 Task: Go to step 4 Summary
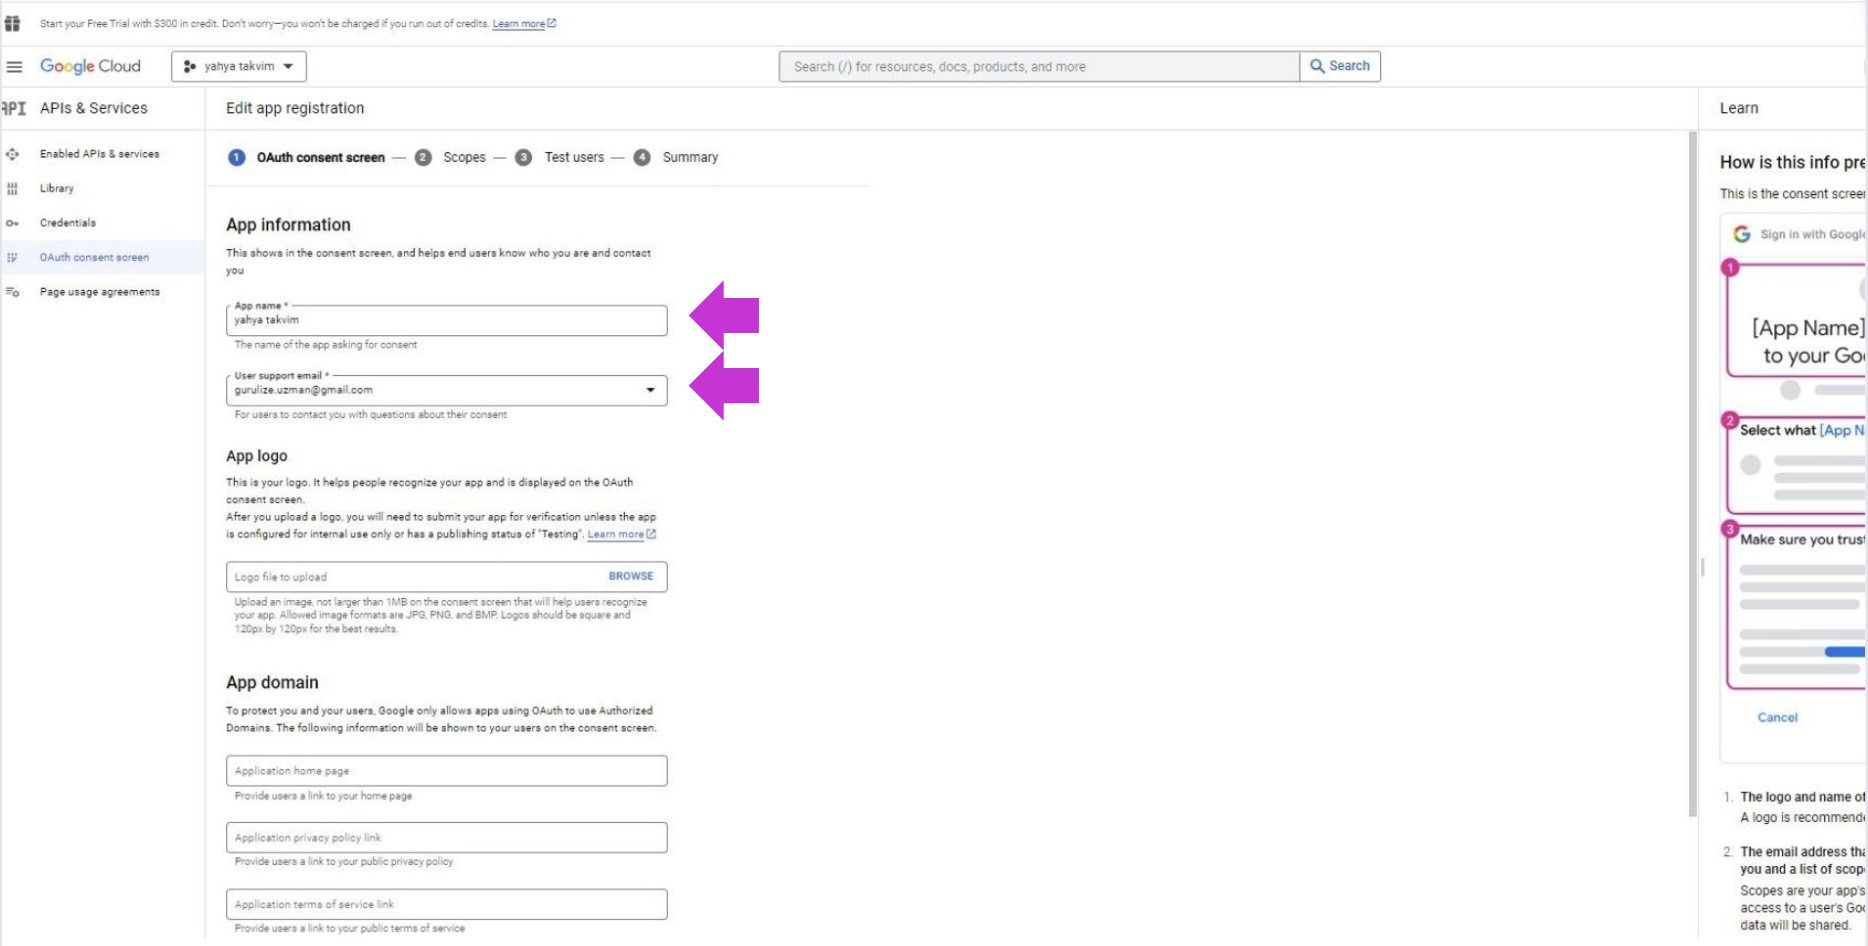pyautogui.click(x=676, y=157)
